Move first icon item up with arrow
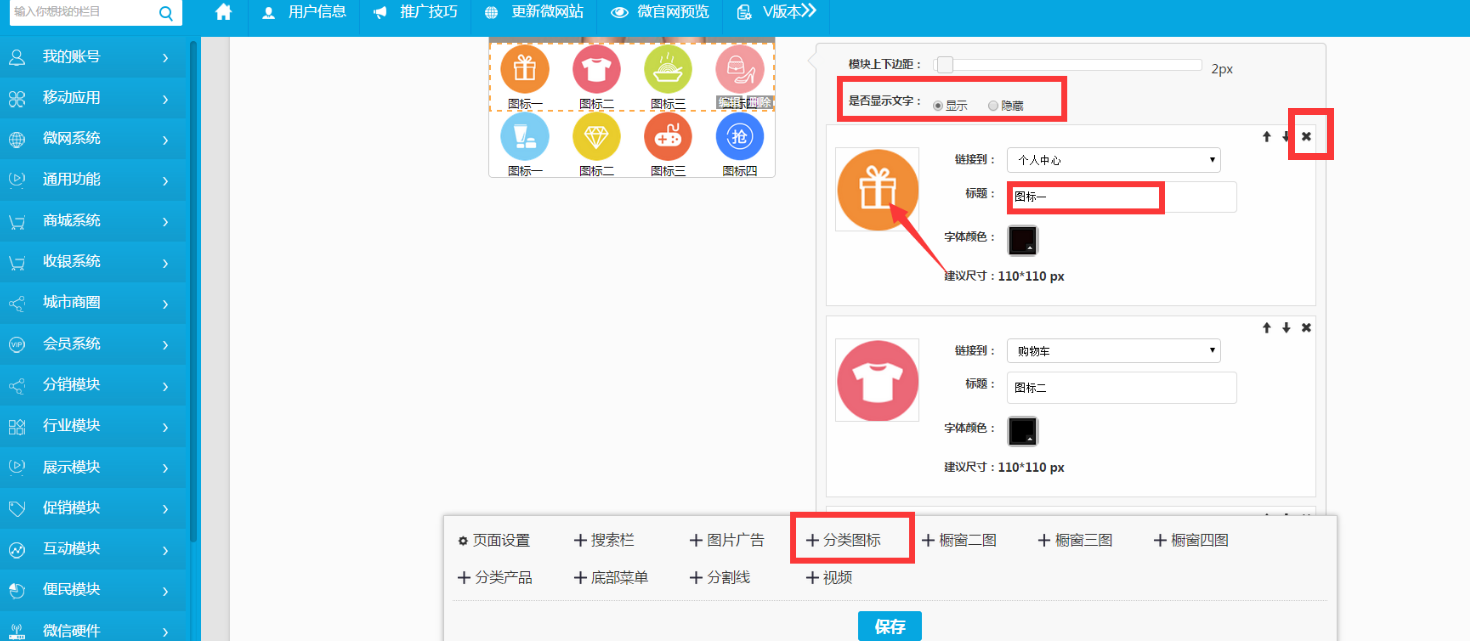1470x641 pixels. [x=1266, y=136]
